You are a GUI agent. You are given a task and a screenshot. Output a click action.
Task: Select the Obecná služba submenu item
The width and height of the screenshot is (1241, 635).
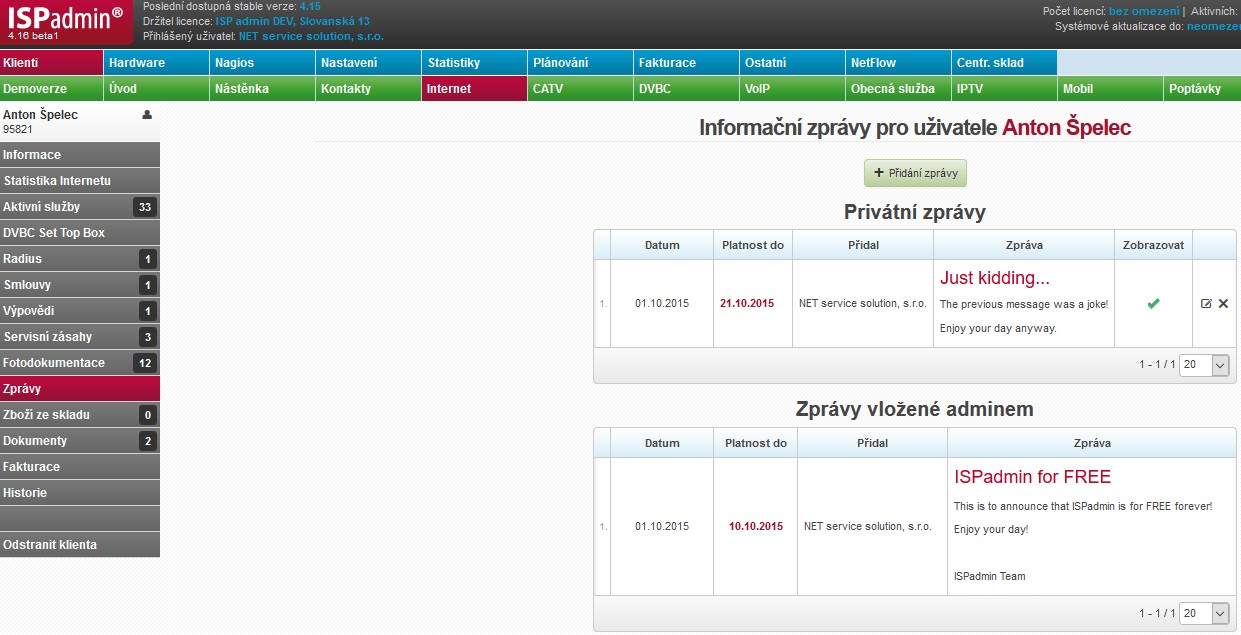point(899,88)
